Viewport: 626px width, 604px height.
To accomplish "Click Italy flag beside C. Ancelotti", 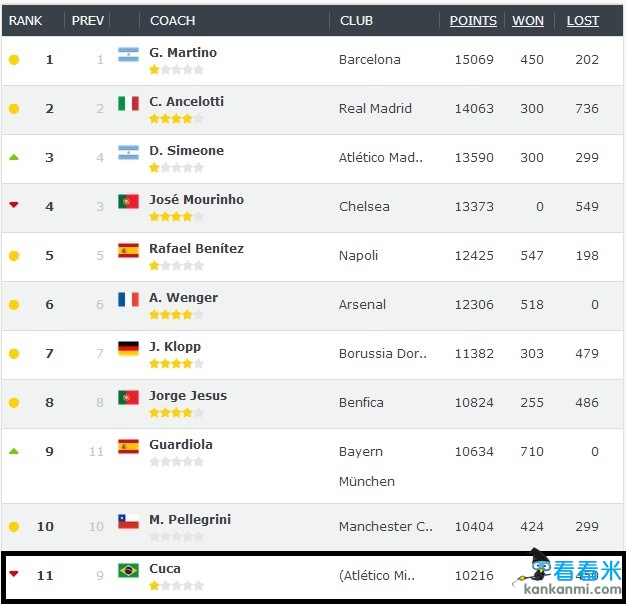I will 128,103.
